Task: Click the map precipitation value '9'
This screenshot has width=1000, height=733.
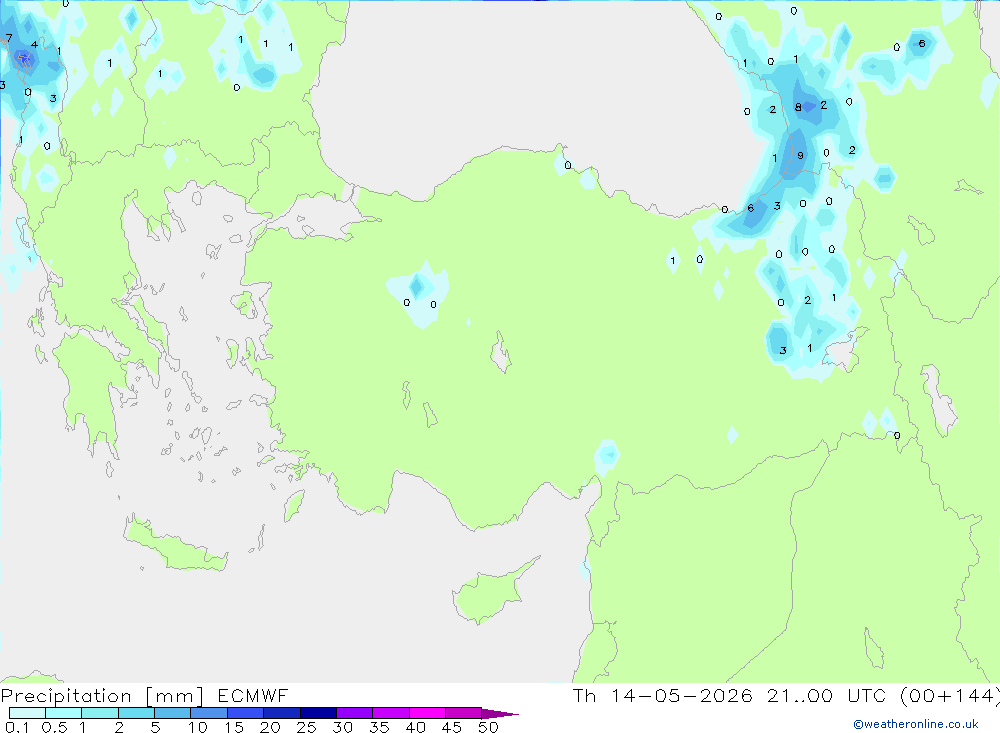Action: 800,156
